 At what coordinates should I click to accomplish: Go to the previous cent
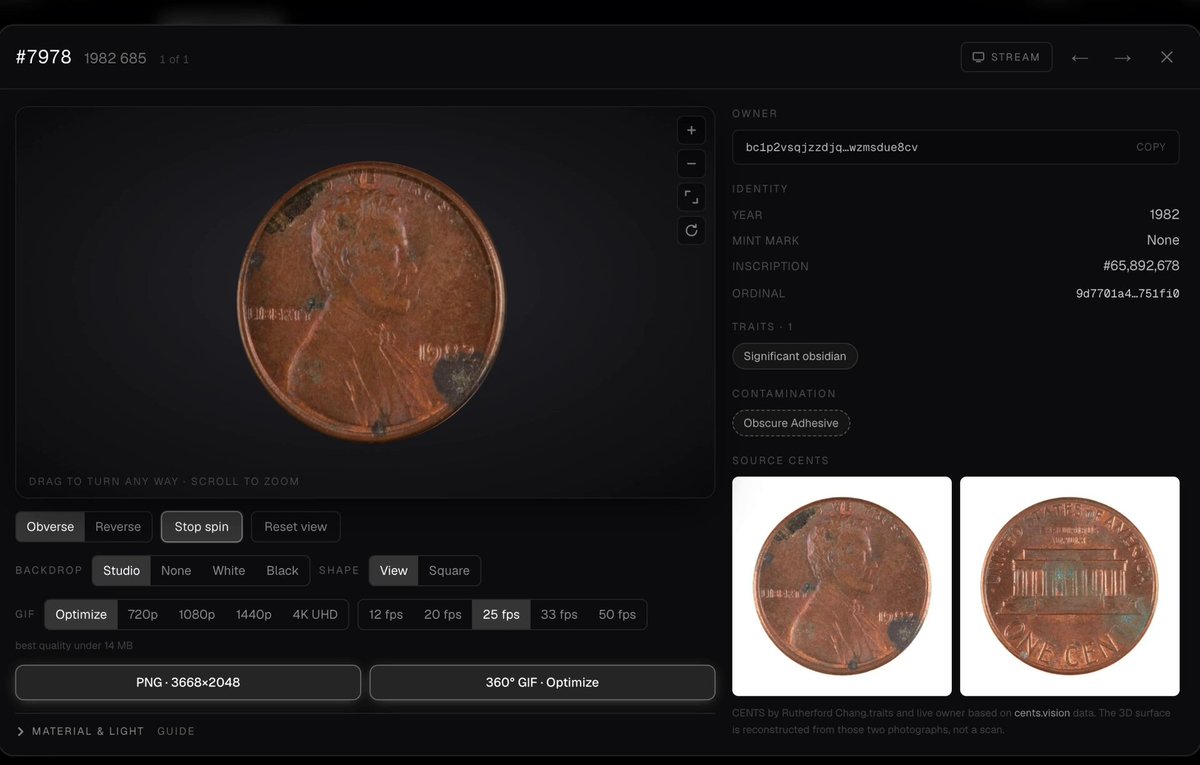[1080, 57]
